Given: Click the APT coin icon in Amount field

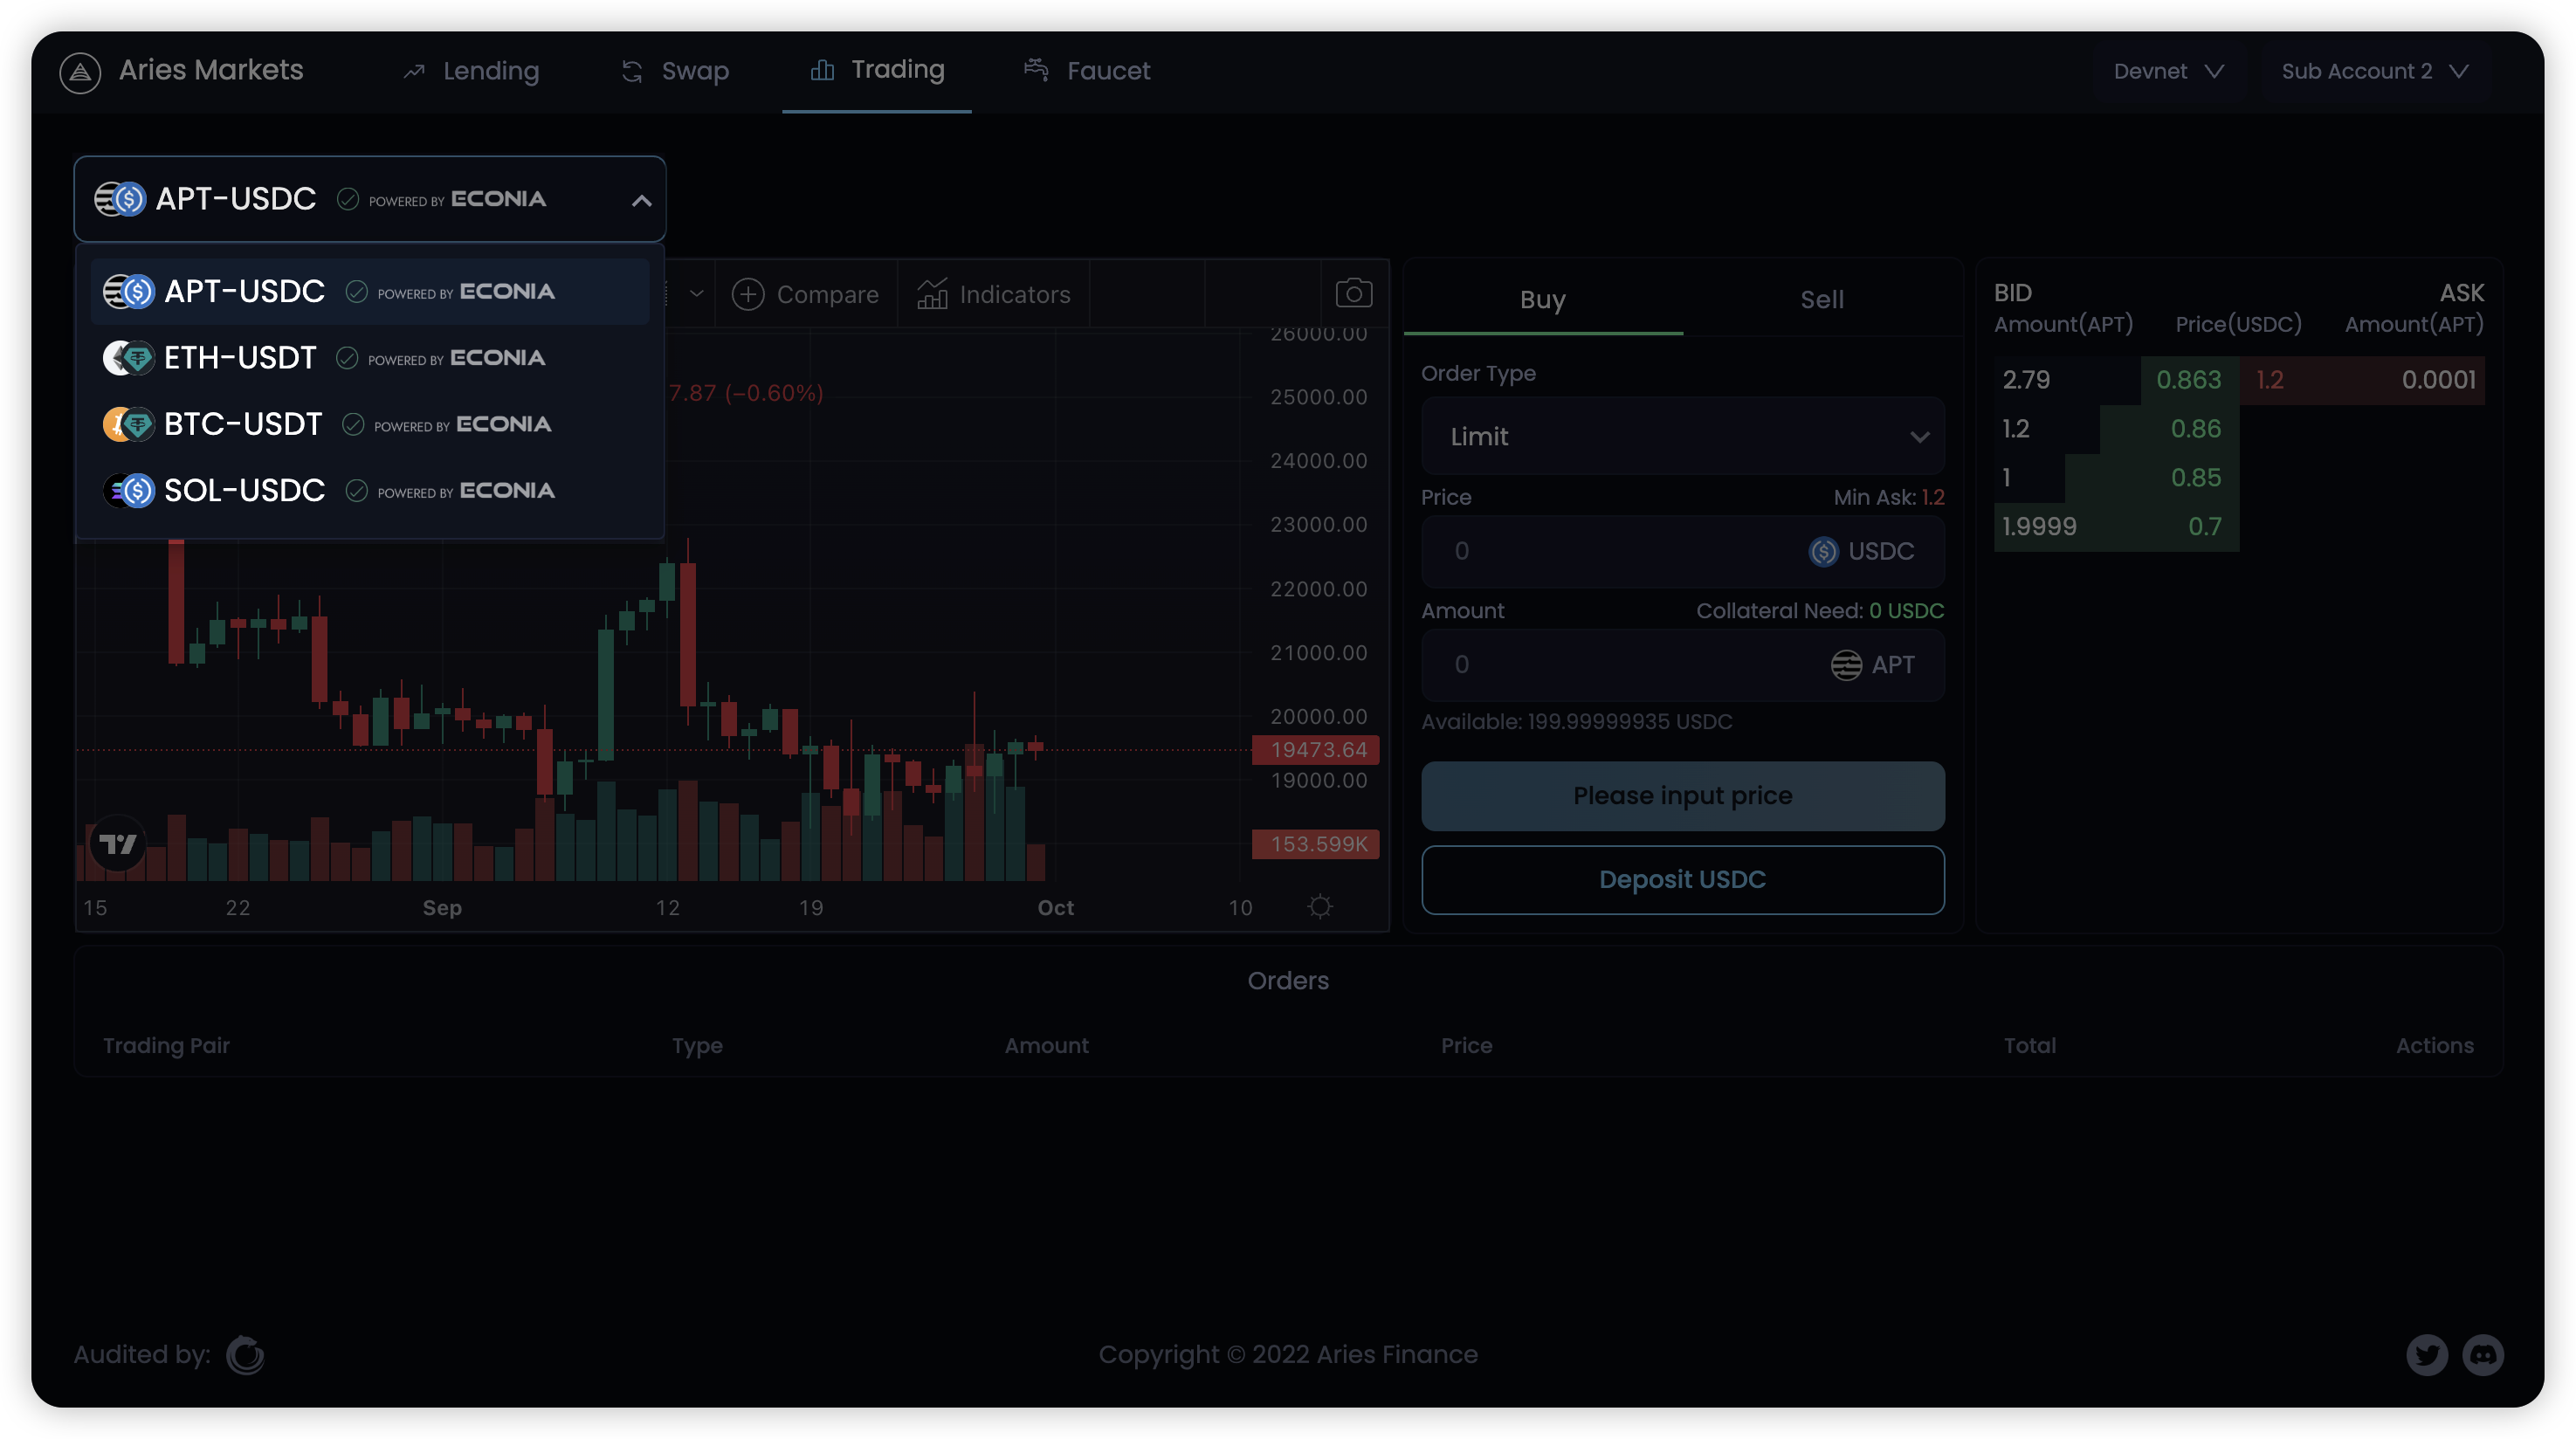Looking at the screenshot, I should click(1846, 665).
